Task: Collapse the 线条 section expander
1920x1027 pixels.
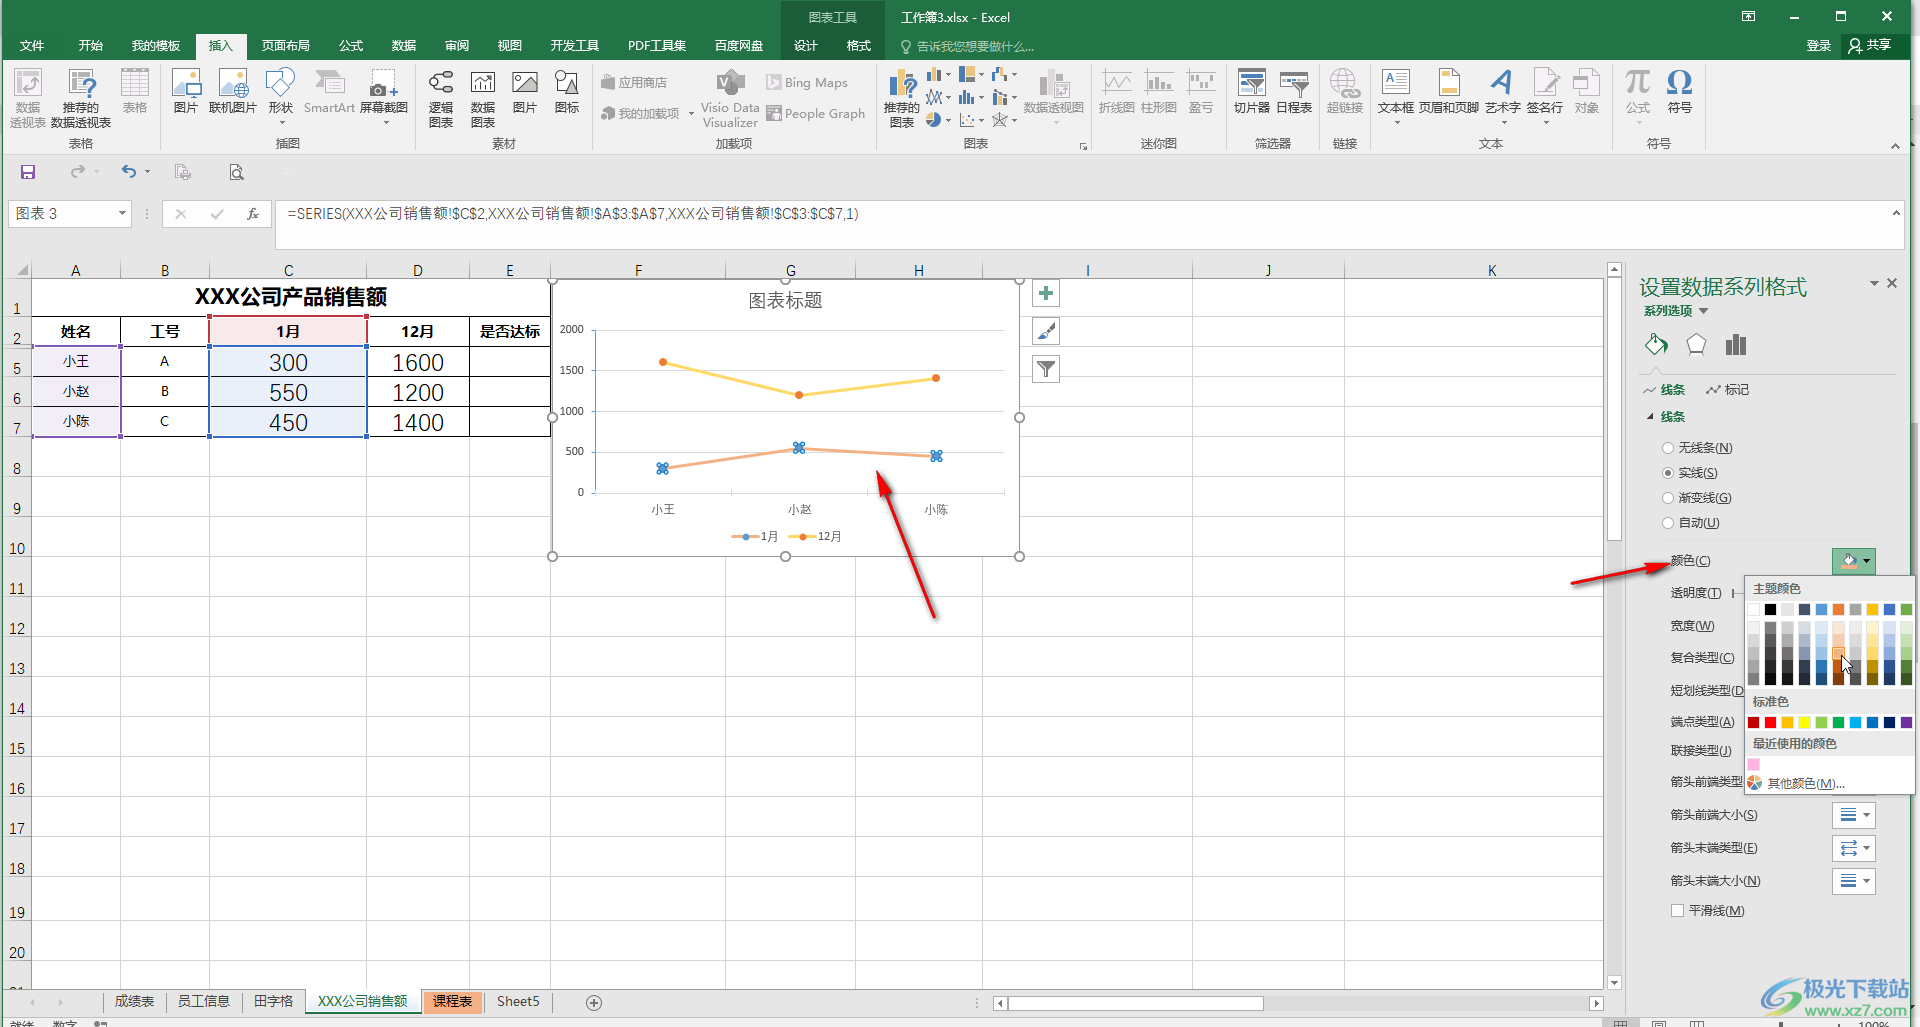Action: [1651, 417]
